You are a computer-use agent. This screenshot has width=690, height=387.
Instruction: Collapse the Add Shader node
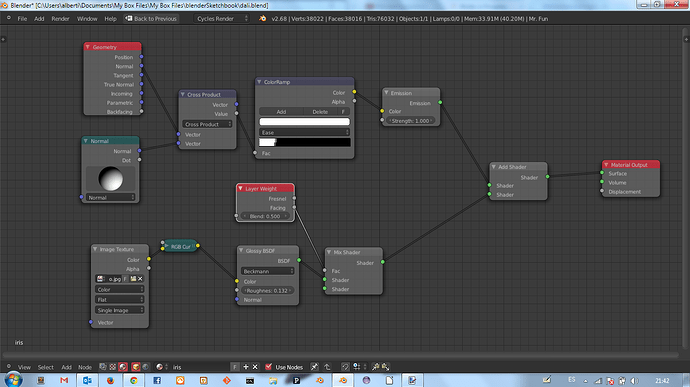494,167
